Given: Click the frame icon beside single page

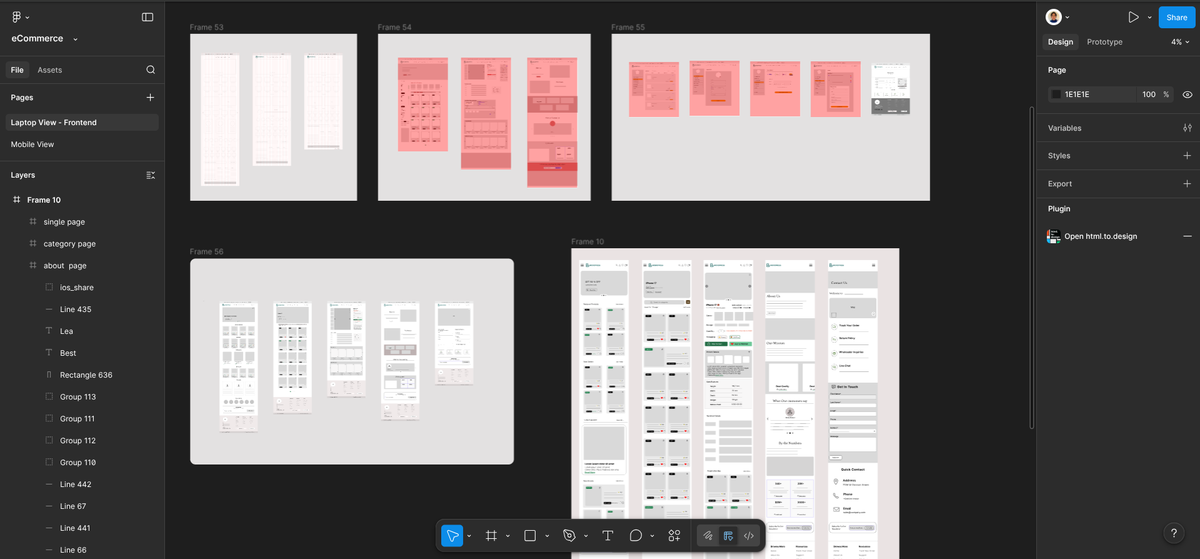Looking at the screenshot, I should point(33,222).
